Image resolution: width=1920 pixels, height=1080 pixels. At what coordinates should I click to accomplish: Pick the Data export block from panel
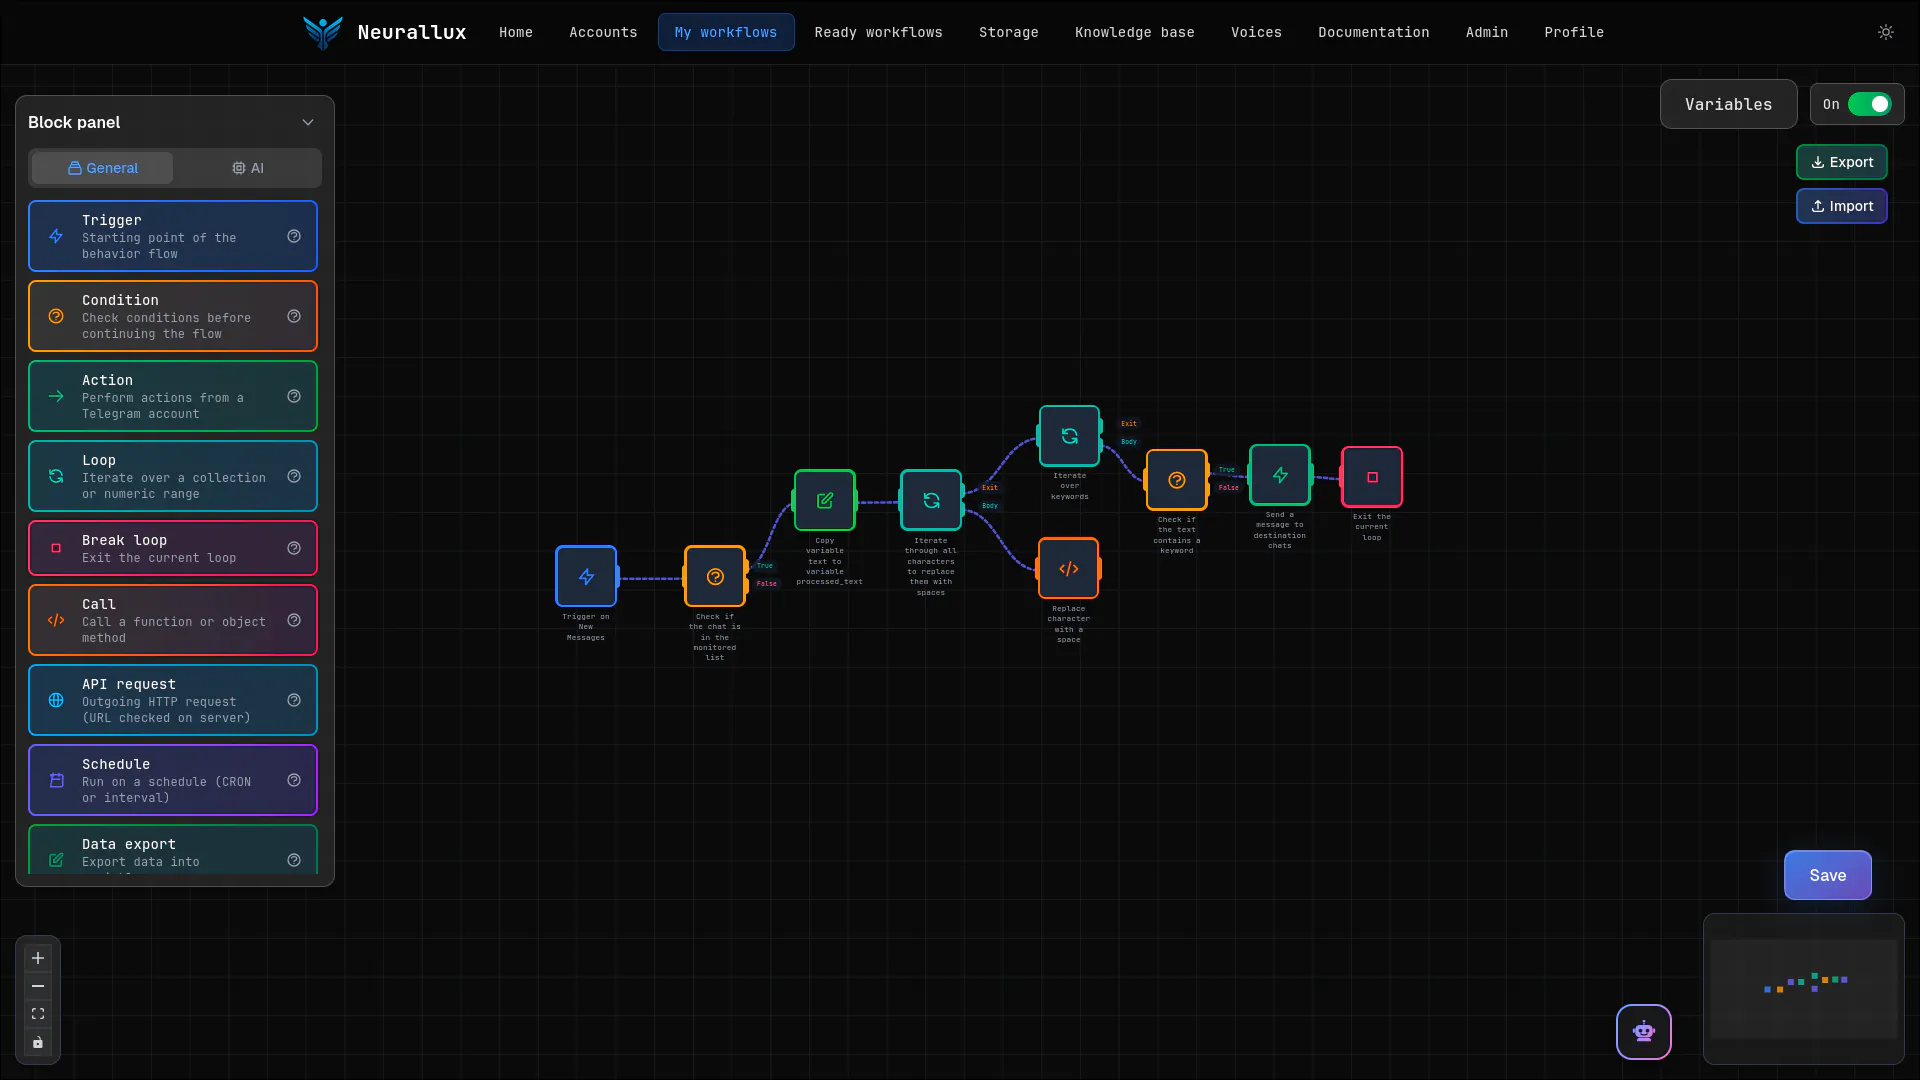tap(173, 850)
